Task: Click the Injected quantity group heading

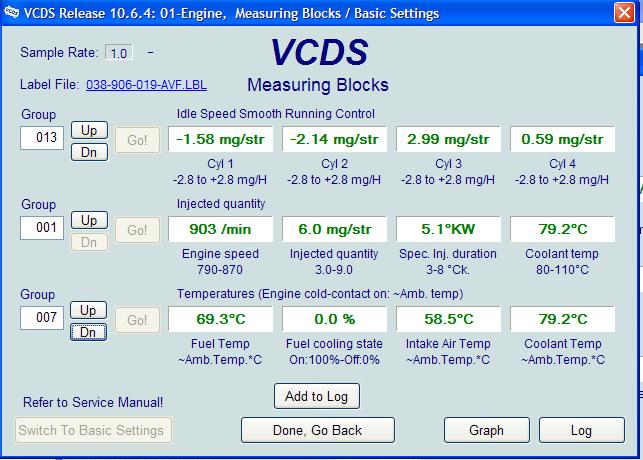Action: coord(221,204)
